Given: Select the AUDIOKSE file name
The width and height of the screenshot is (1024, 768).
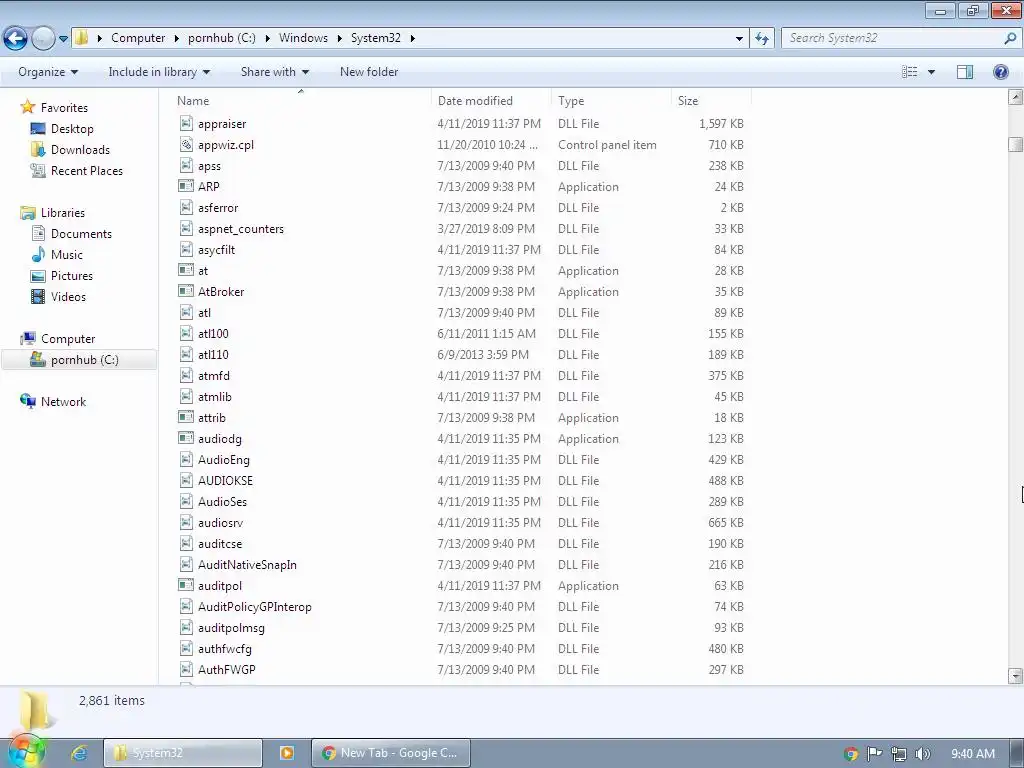Looking at the screenshot, I should tap(225, 481).
